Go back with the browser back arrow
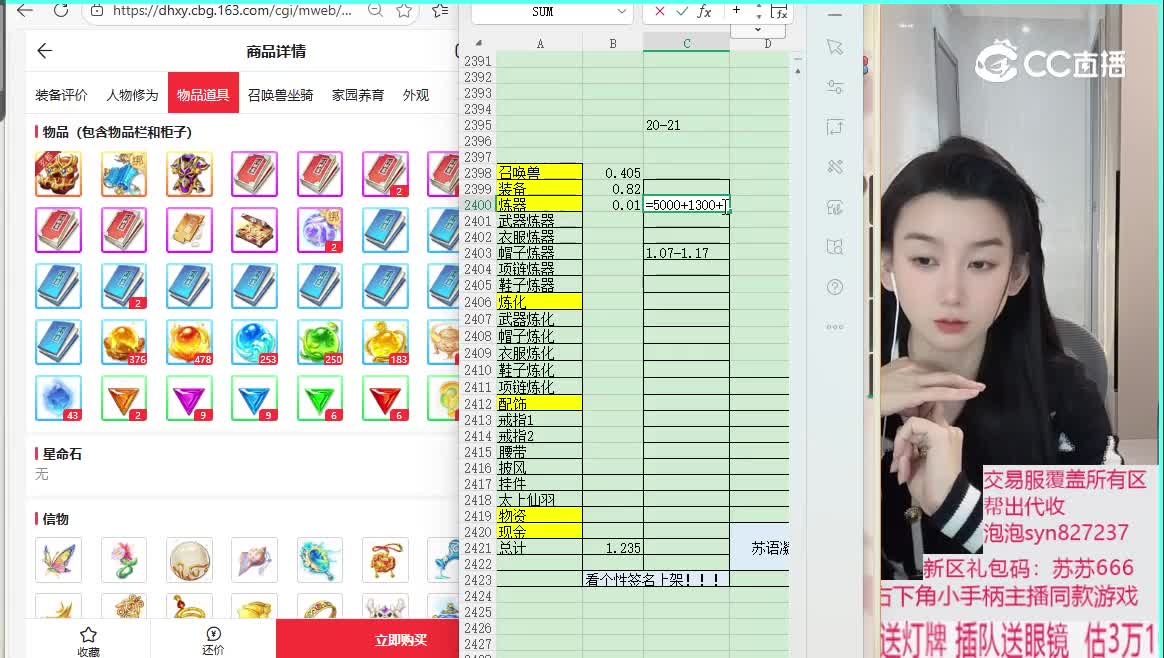The width and height of the screenshot is (1164, 658). (24, 10)
